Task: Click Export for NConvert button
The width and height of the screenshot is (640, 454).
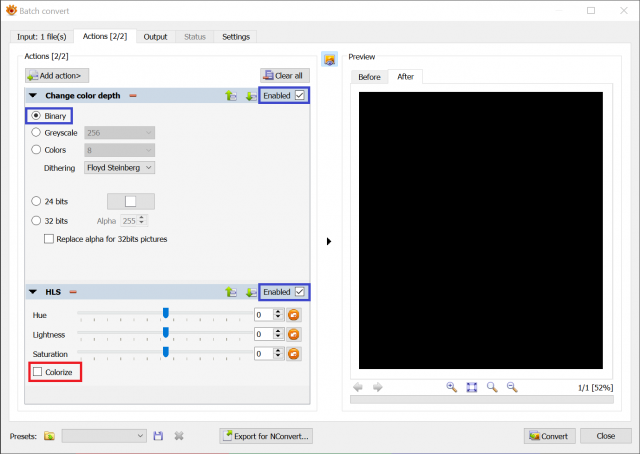Action: (266, 436)
